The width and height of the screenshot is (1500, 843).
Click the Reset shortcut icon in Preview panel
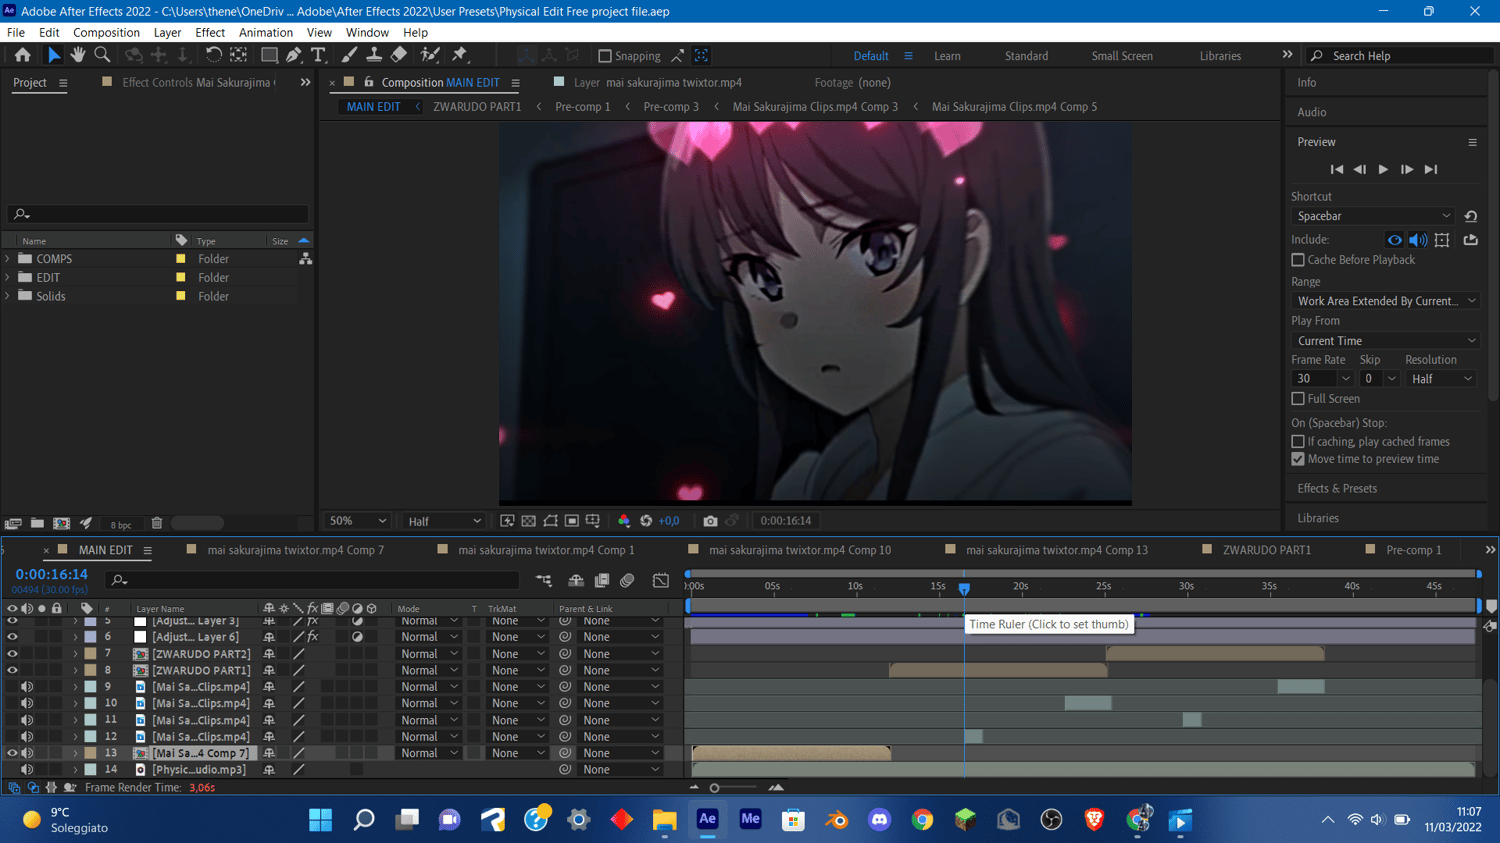1471,216
